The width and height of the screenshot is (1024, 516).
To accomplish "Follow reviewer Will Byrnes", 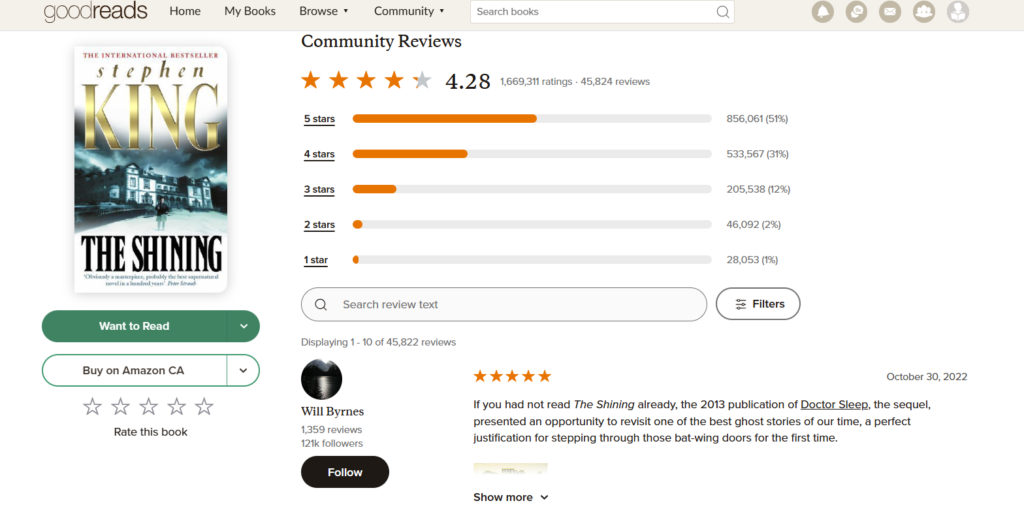I will (345, 472).
